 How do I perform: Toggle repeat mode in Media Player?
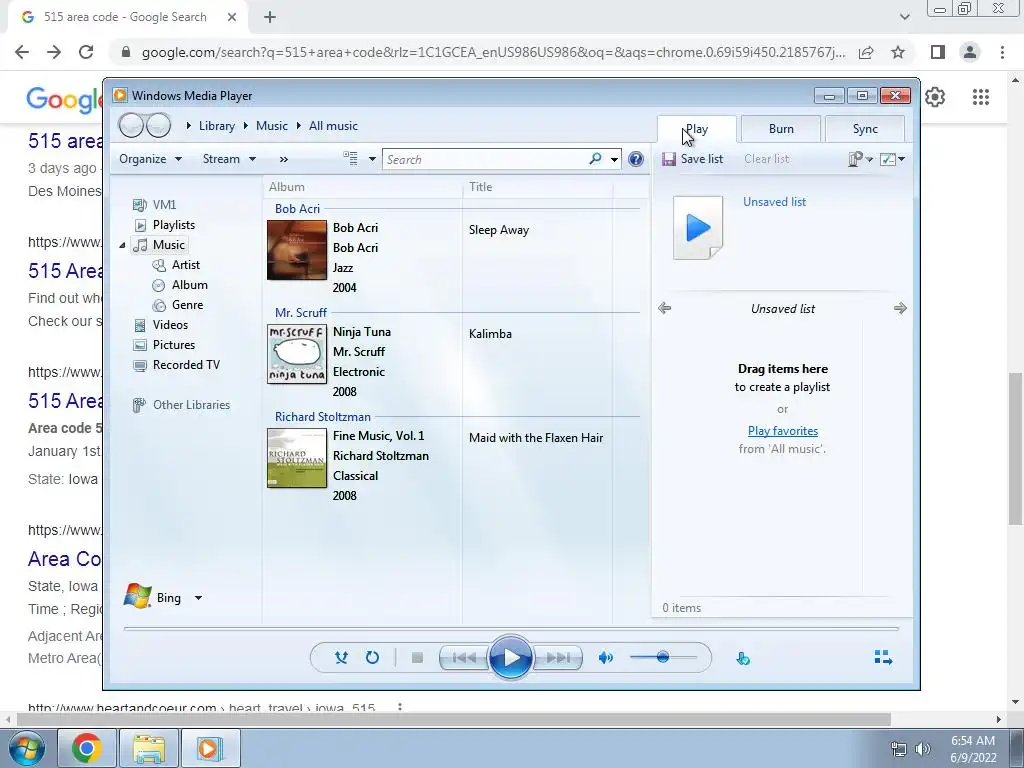pos(372,658)
